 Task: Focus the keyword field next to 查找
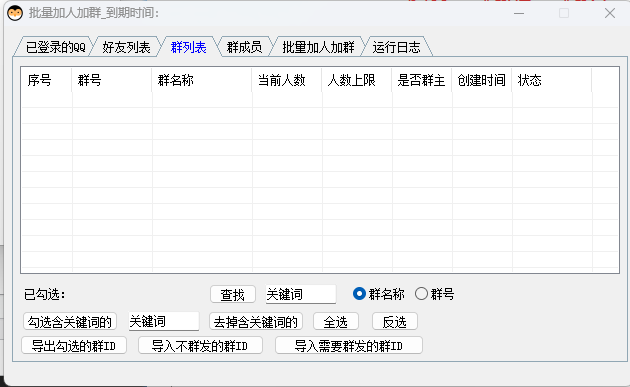coord(301,294)
